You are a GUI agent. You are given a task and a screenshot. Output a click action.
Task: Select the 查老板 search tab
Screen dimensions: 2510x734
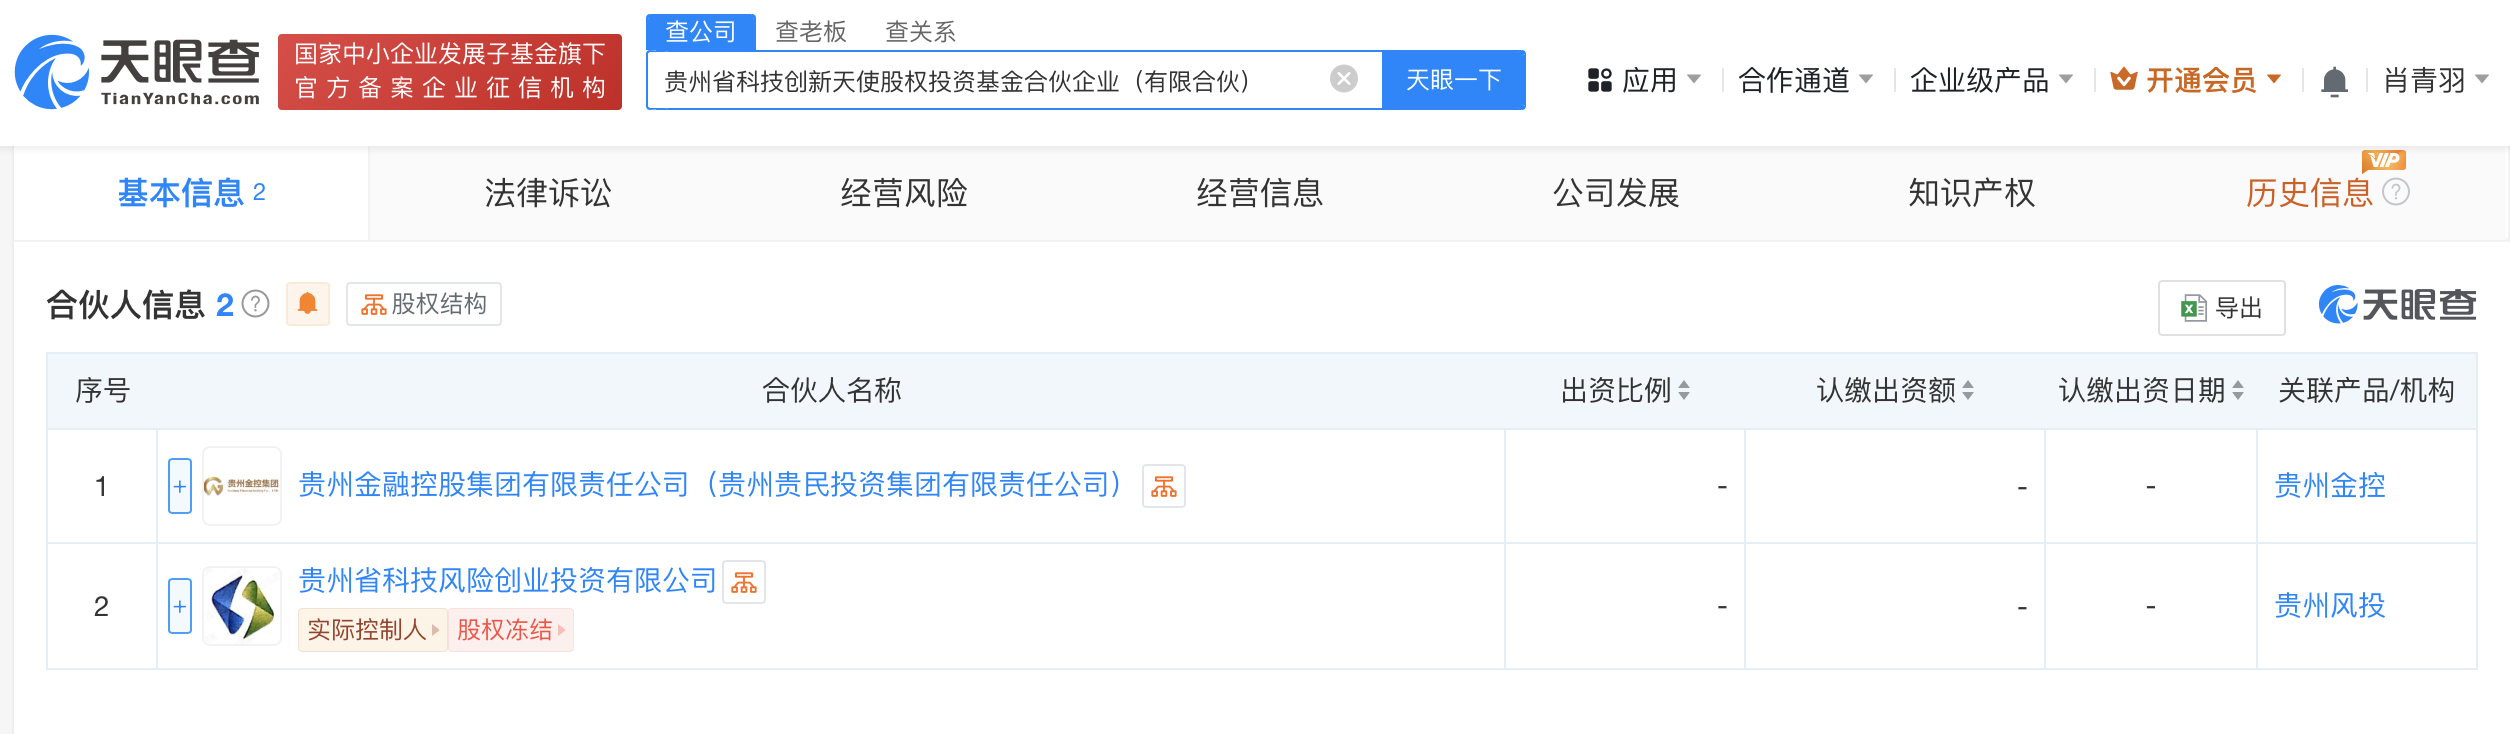click(x=810, y=32)
